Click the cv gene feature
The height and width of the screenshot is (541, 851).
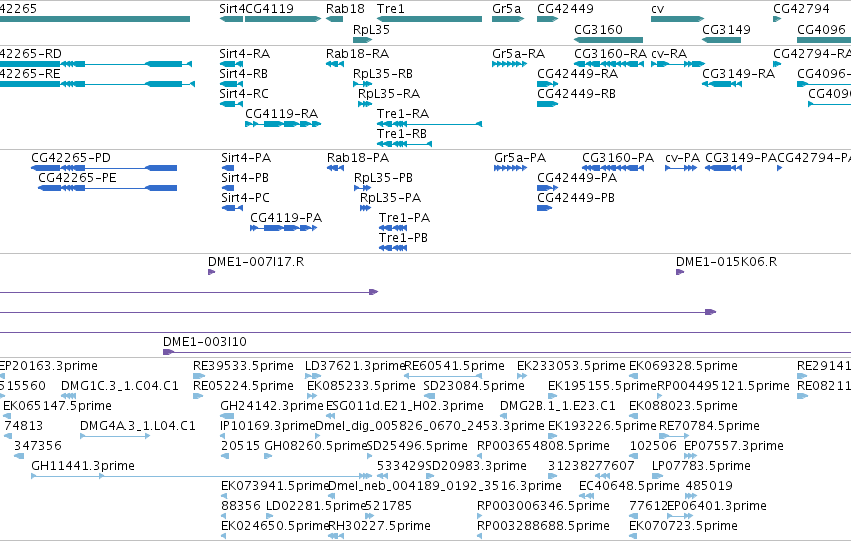(677, 19)
